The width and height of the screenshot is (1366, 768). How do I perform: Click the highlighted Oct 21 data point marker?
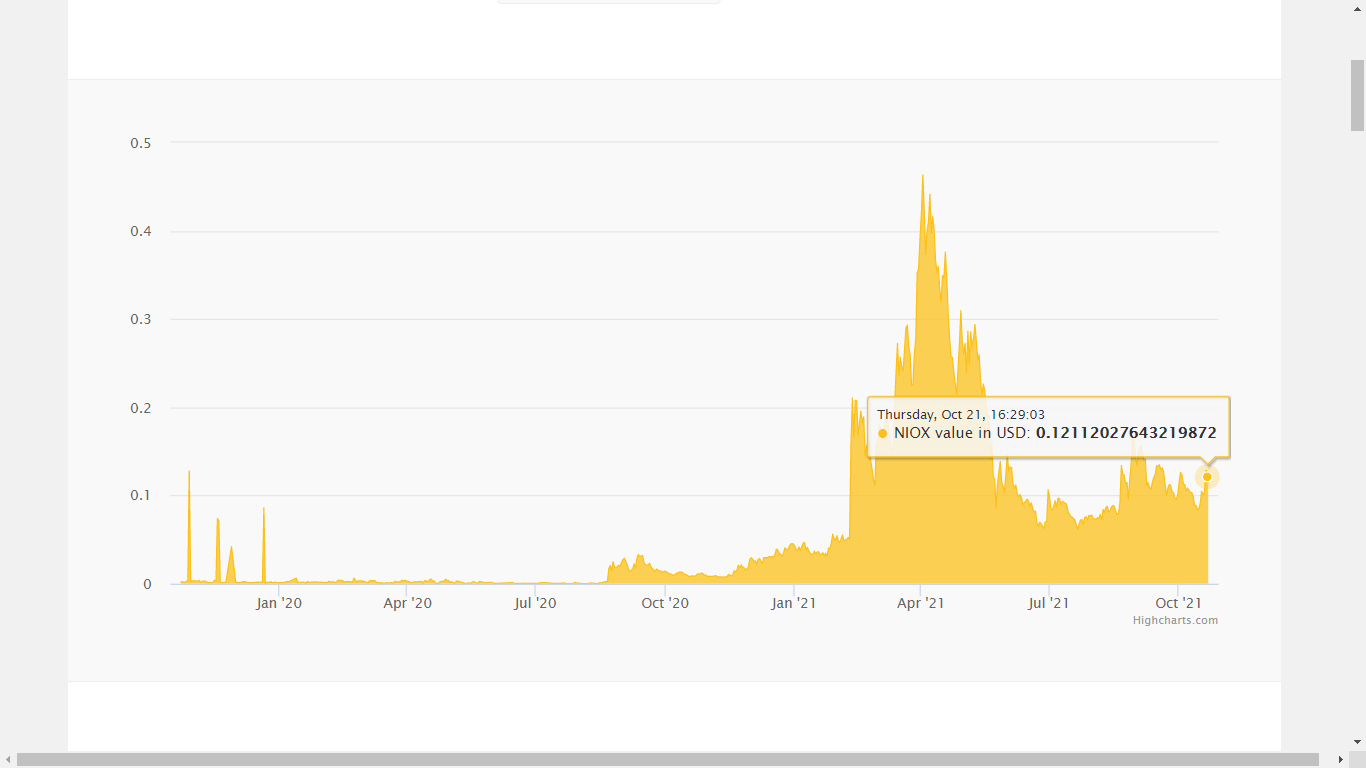point(1207,477)
